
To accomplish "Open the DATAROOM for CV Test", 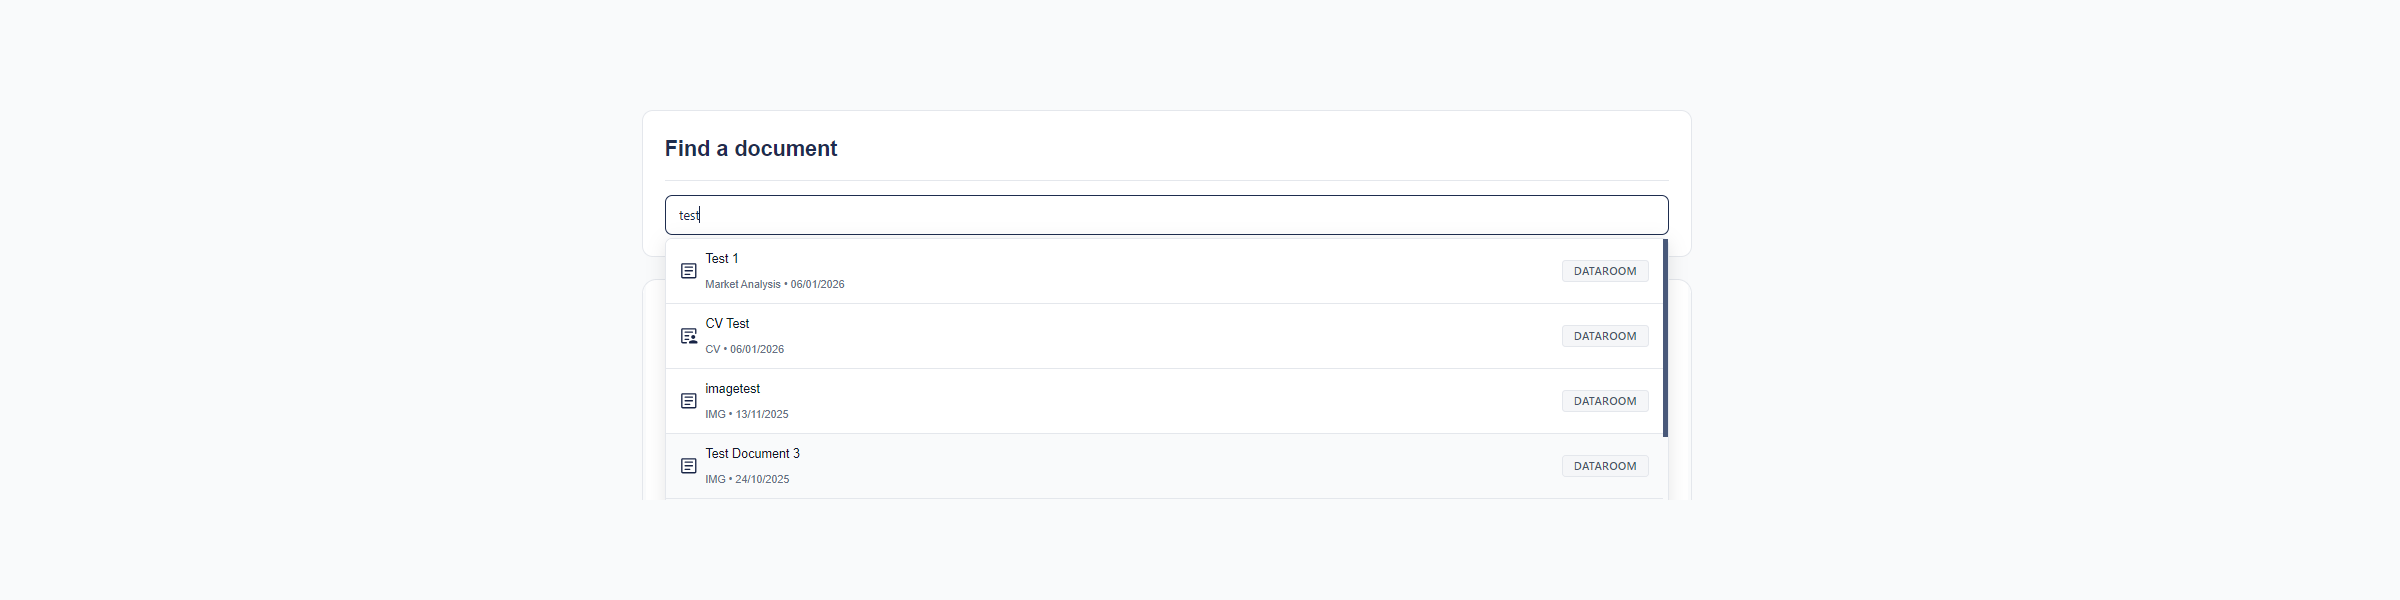I will point(1605,336).
